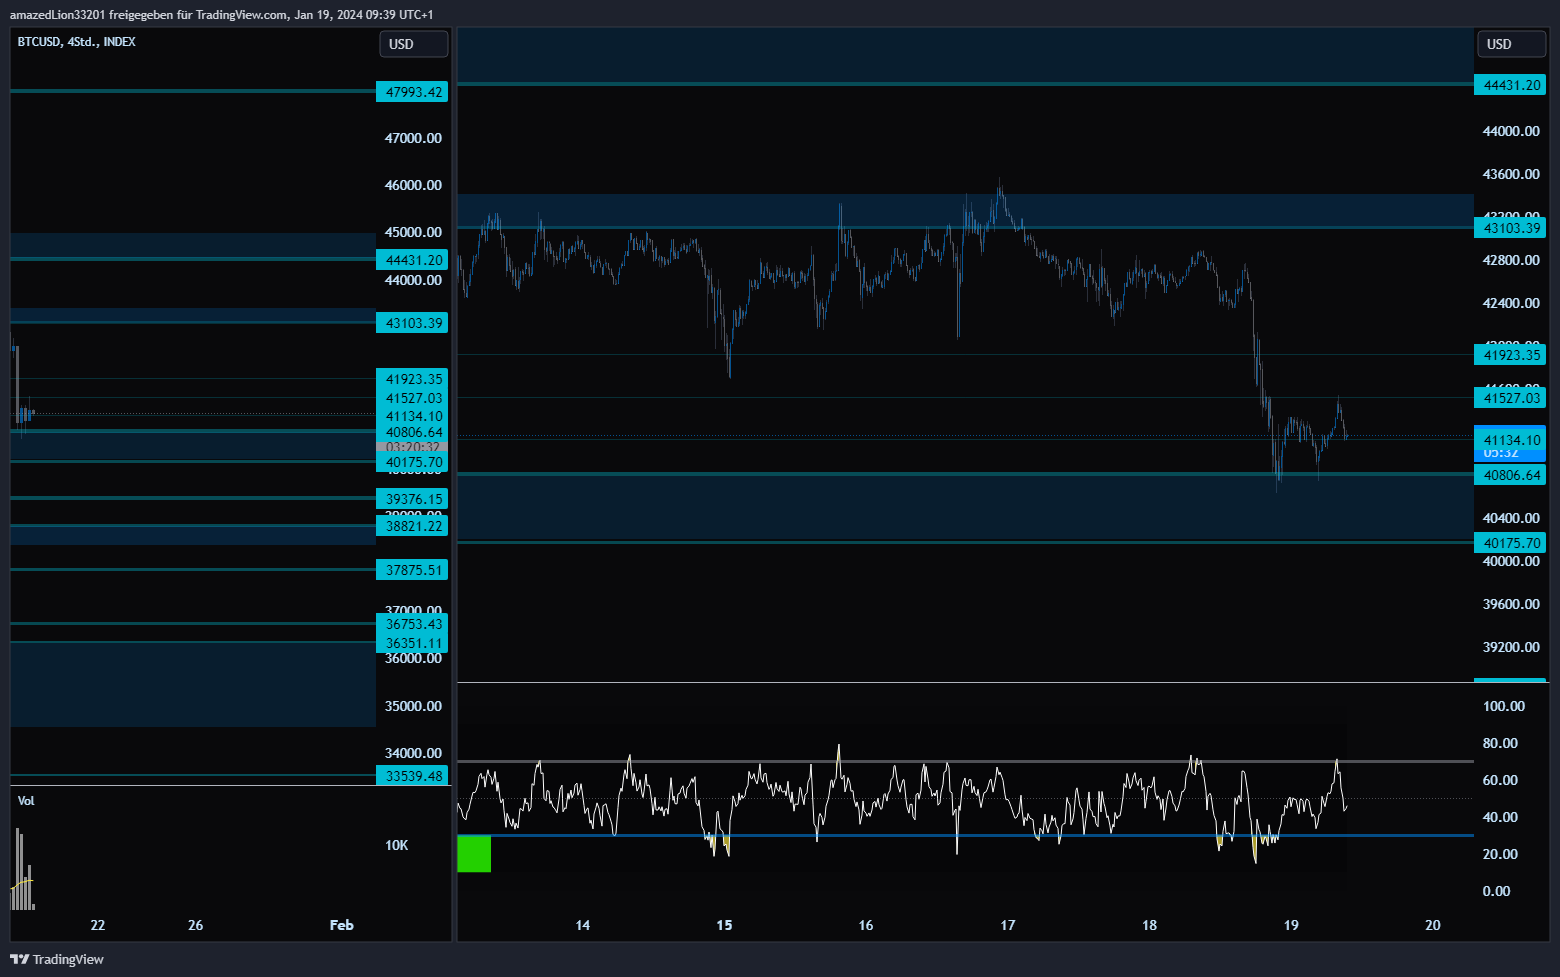Viewport: 1560px width, 977px height.
Task: Open the USD currency selector in left pane
Action: coord(413,44)
